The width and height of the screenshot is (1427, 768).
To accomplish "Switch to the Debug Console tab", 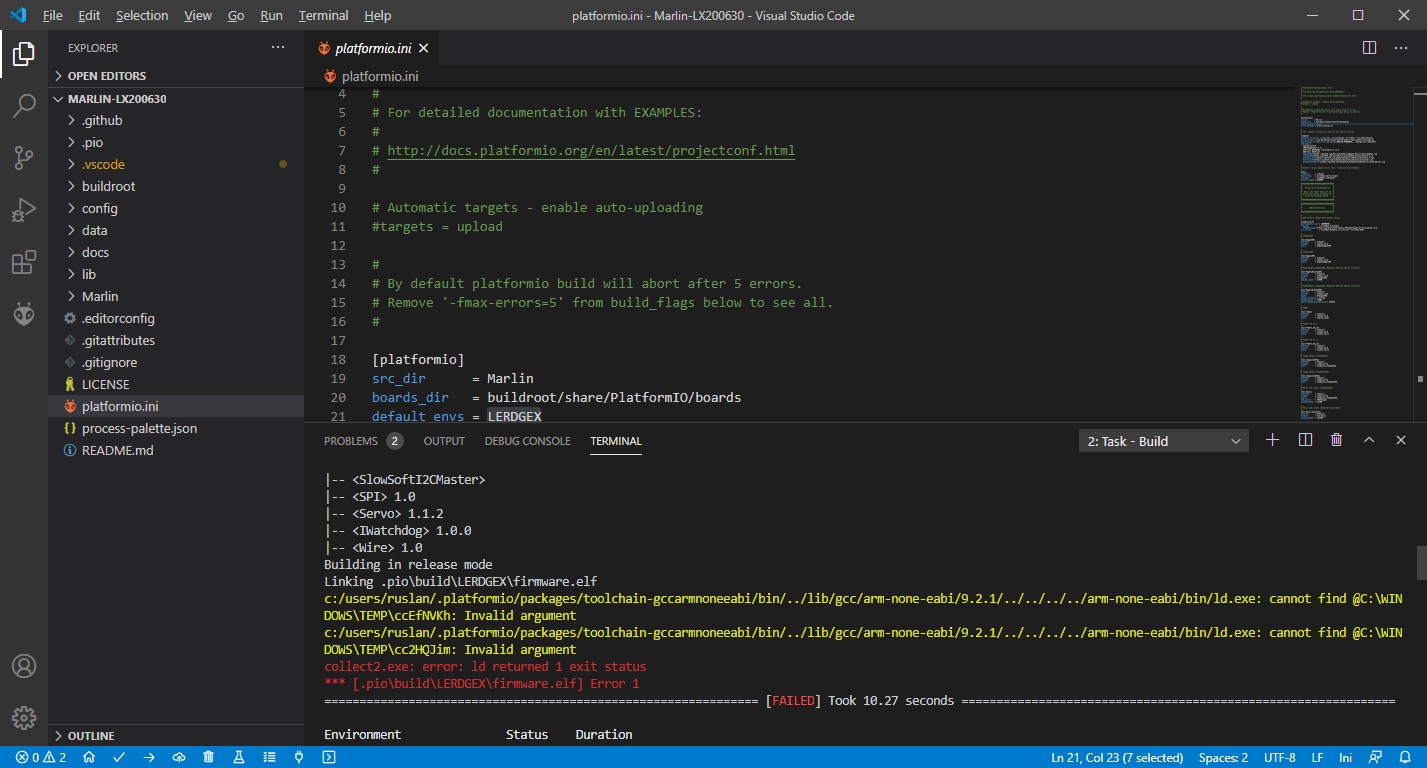I will pyautogui.click(x=528, y=441).
